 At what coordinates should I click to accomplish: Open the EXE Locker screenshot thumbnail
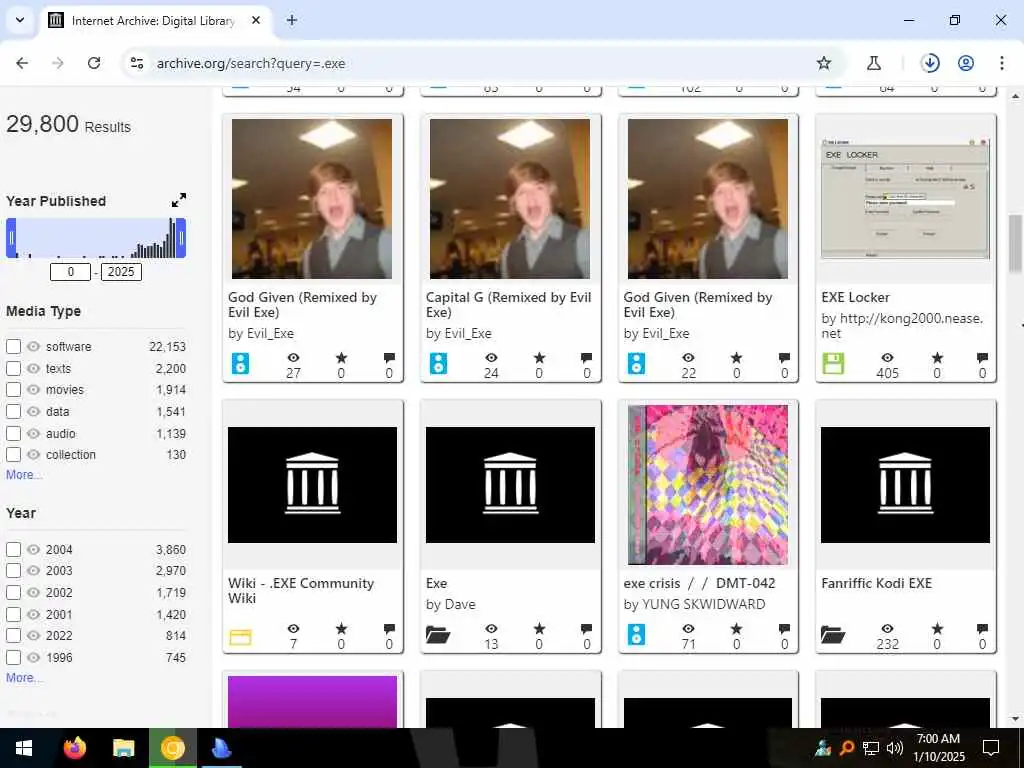click(905, 199)
